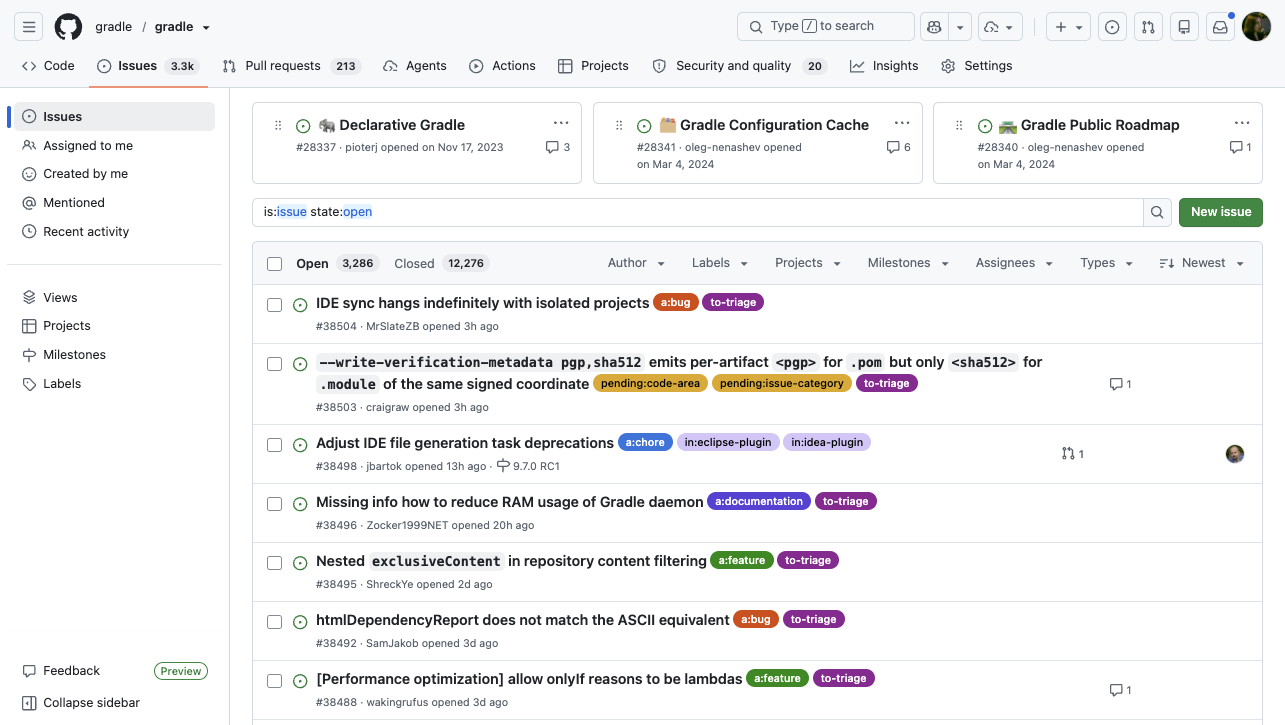Open the repository switcher dropdown arrow after gradle

pos(206,28)
